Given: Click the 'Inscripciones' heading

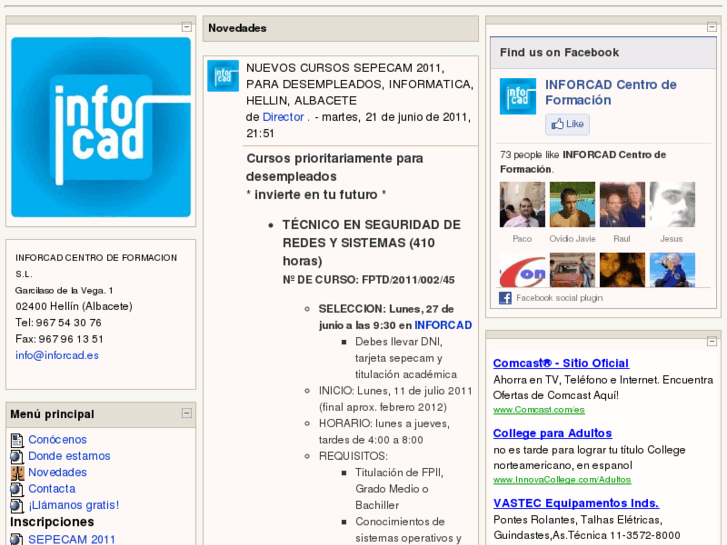Looking at the screenshot, I should 52,522.
